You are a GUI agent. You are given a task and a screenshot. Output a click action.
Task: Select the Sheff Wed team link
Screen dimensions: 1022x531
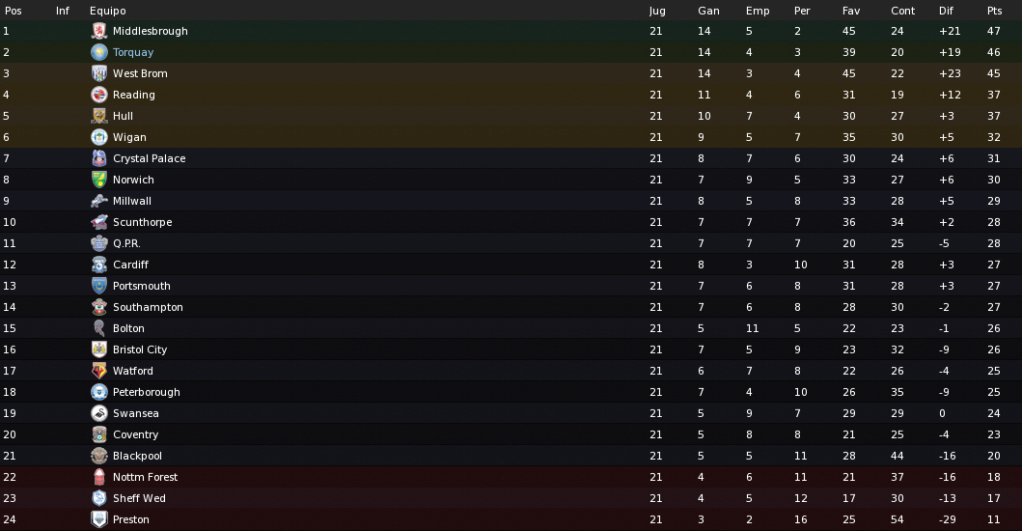[139, 498]
